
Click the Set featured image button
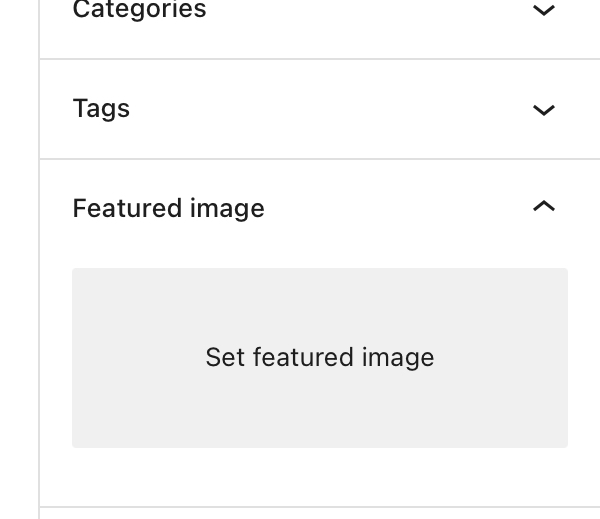click(x=320, y=357)
